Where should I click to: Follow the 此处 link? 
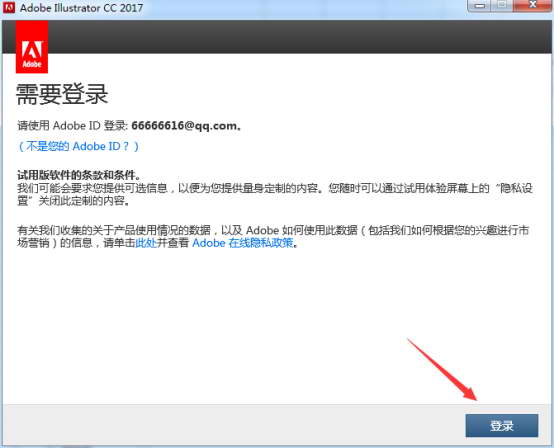click(146, 243)
